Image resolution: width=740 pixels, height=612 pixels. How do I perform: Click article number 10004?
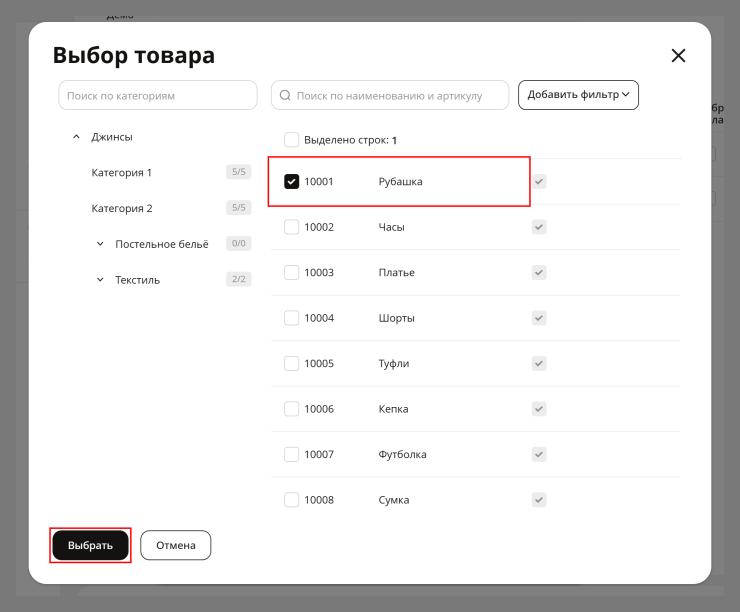(319, 318)
